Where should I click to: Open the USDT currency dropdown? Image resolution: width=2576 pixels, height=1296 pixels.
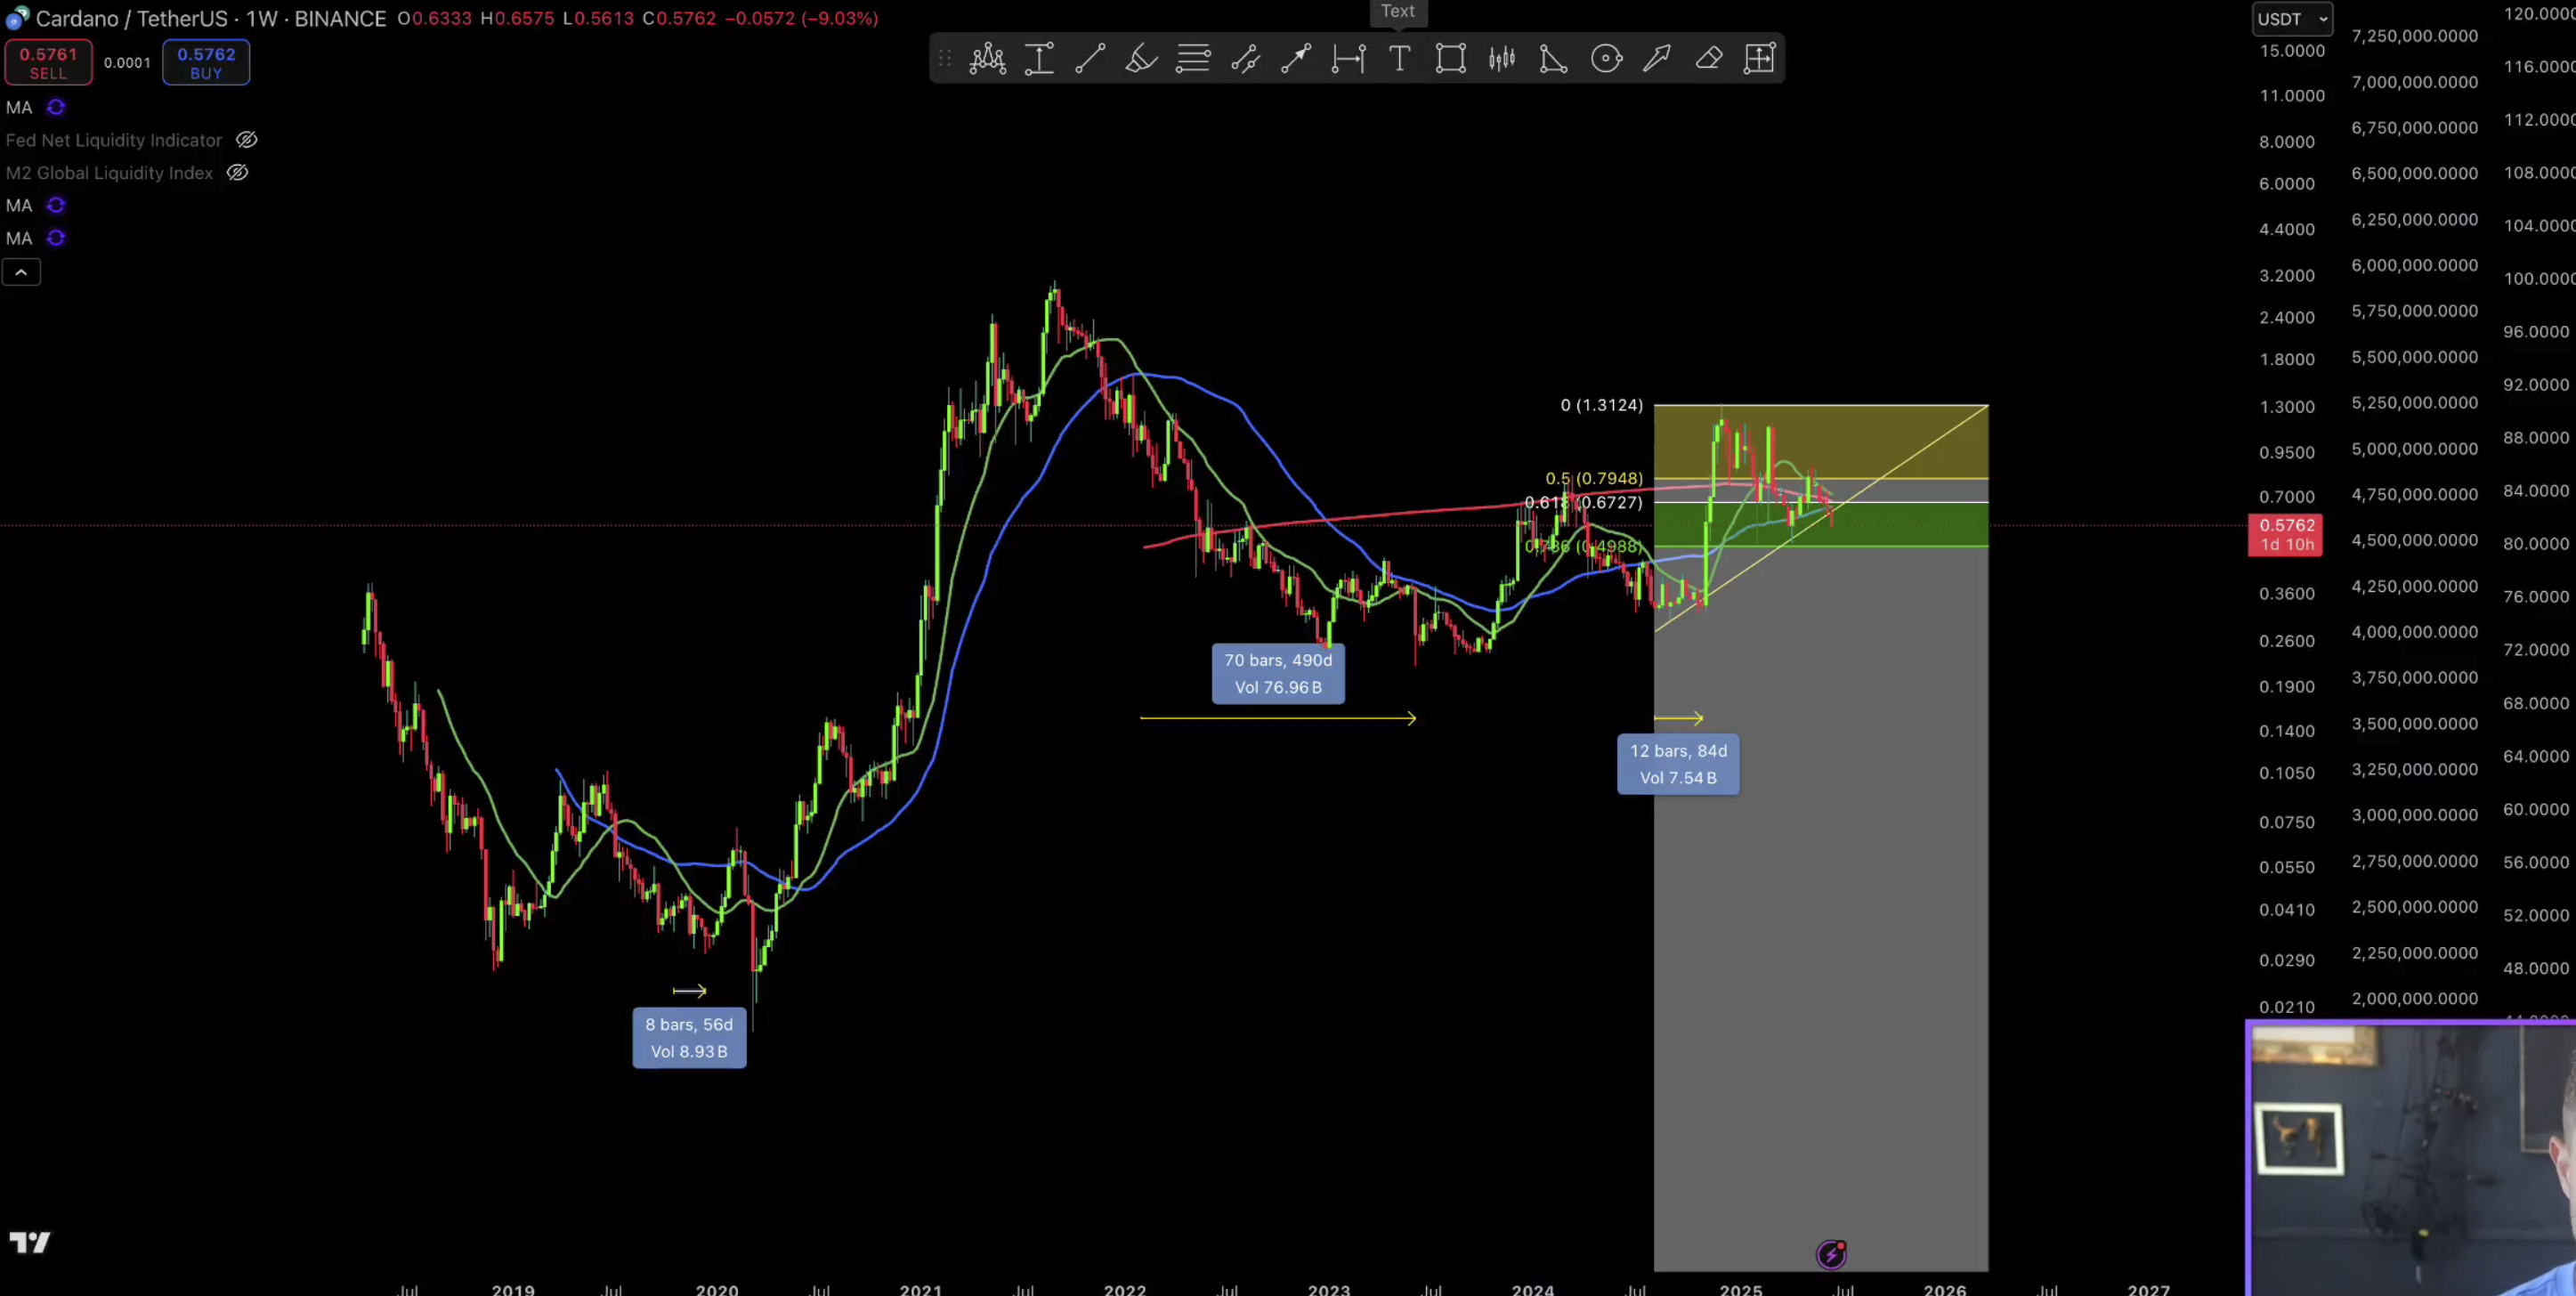[x=2292, y=19]
